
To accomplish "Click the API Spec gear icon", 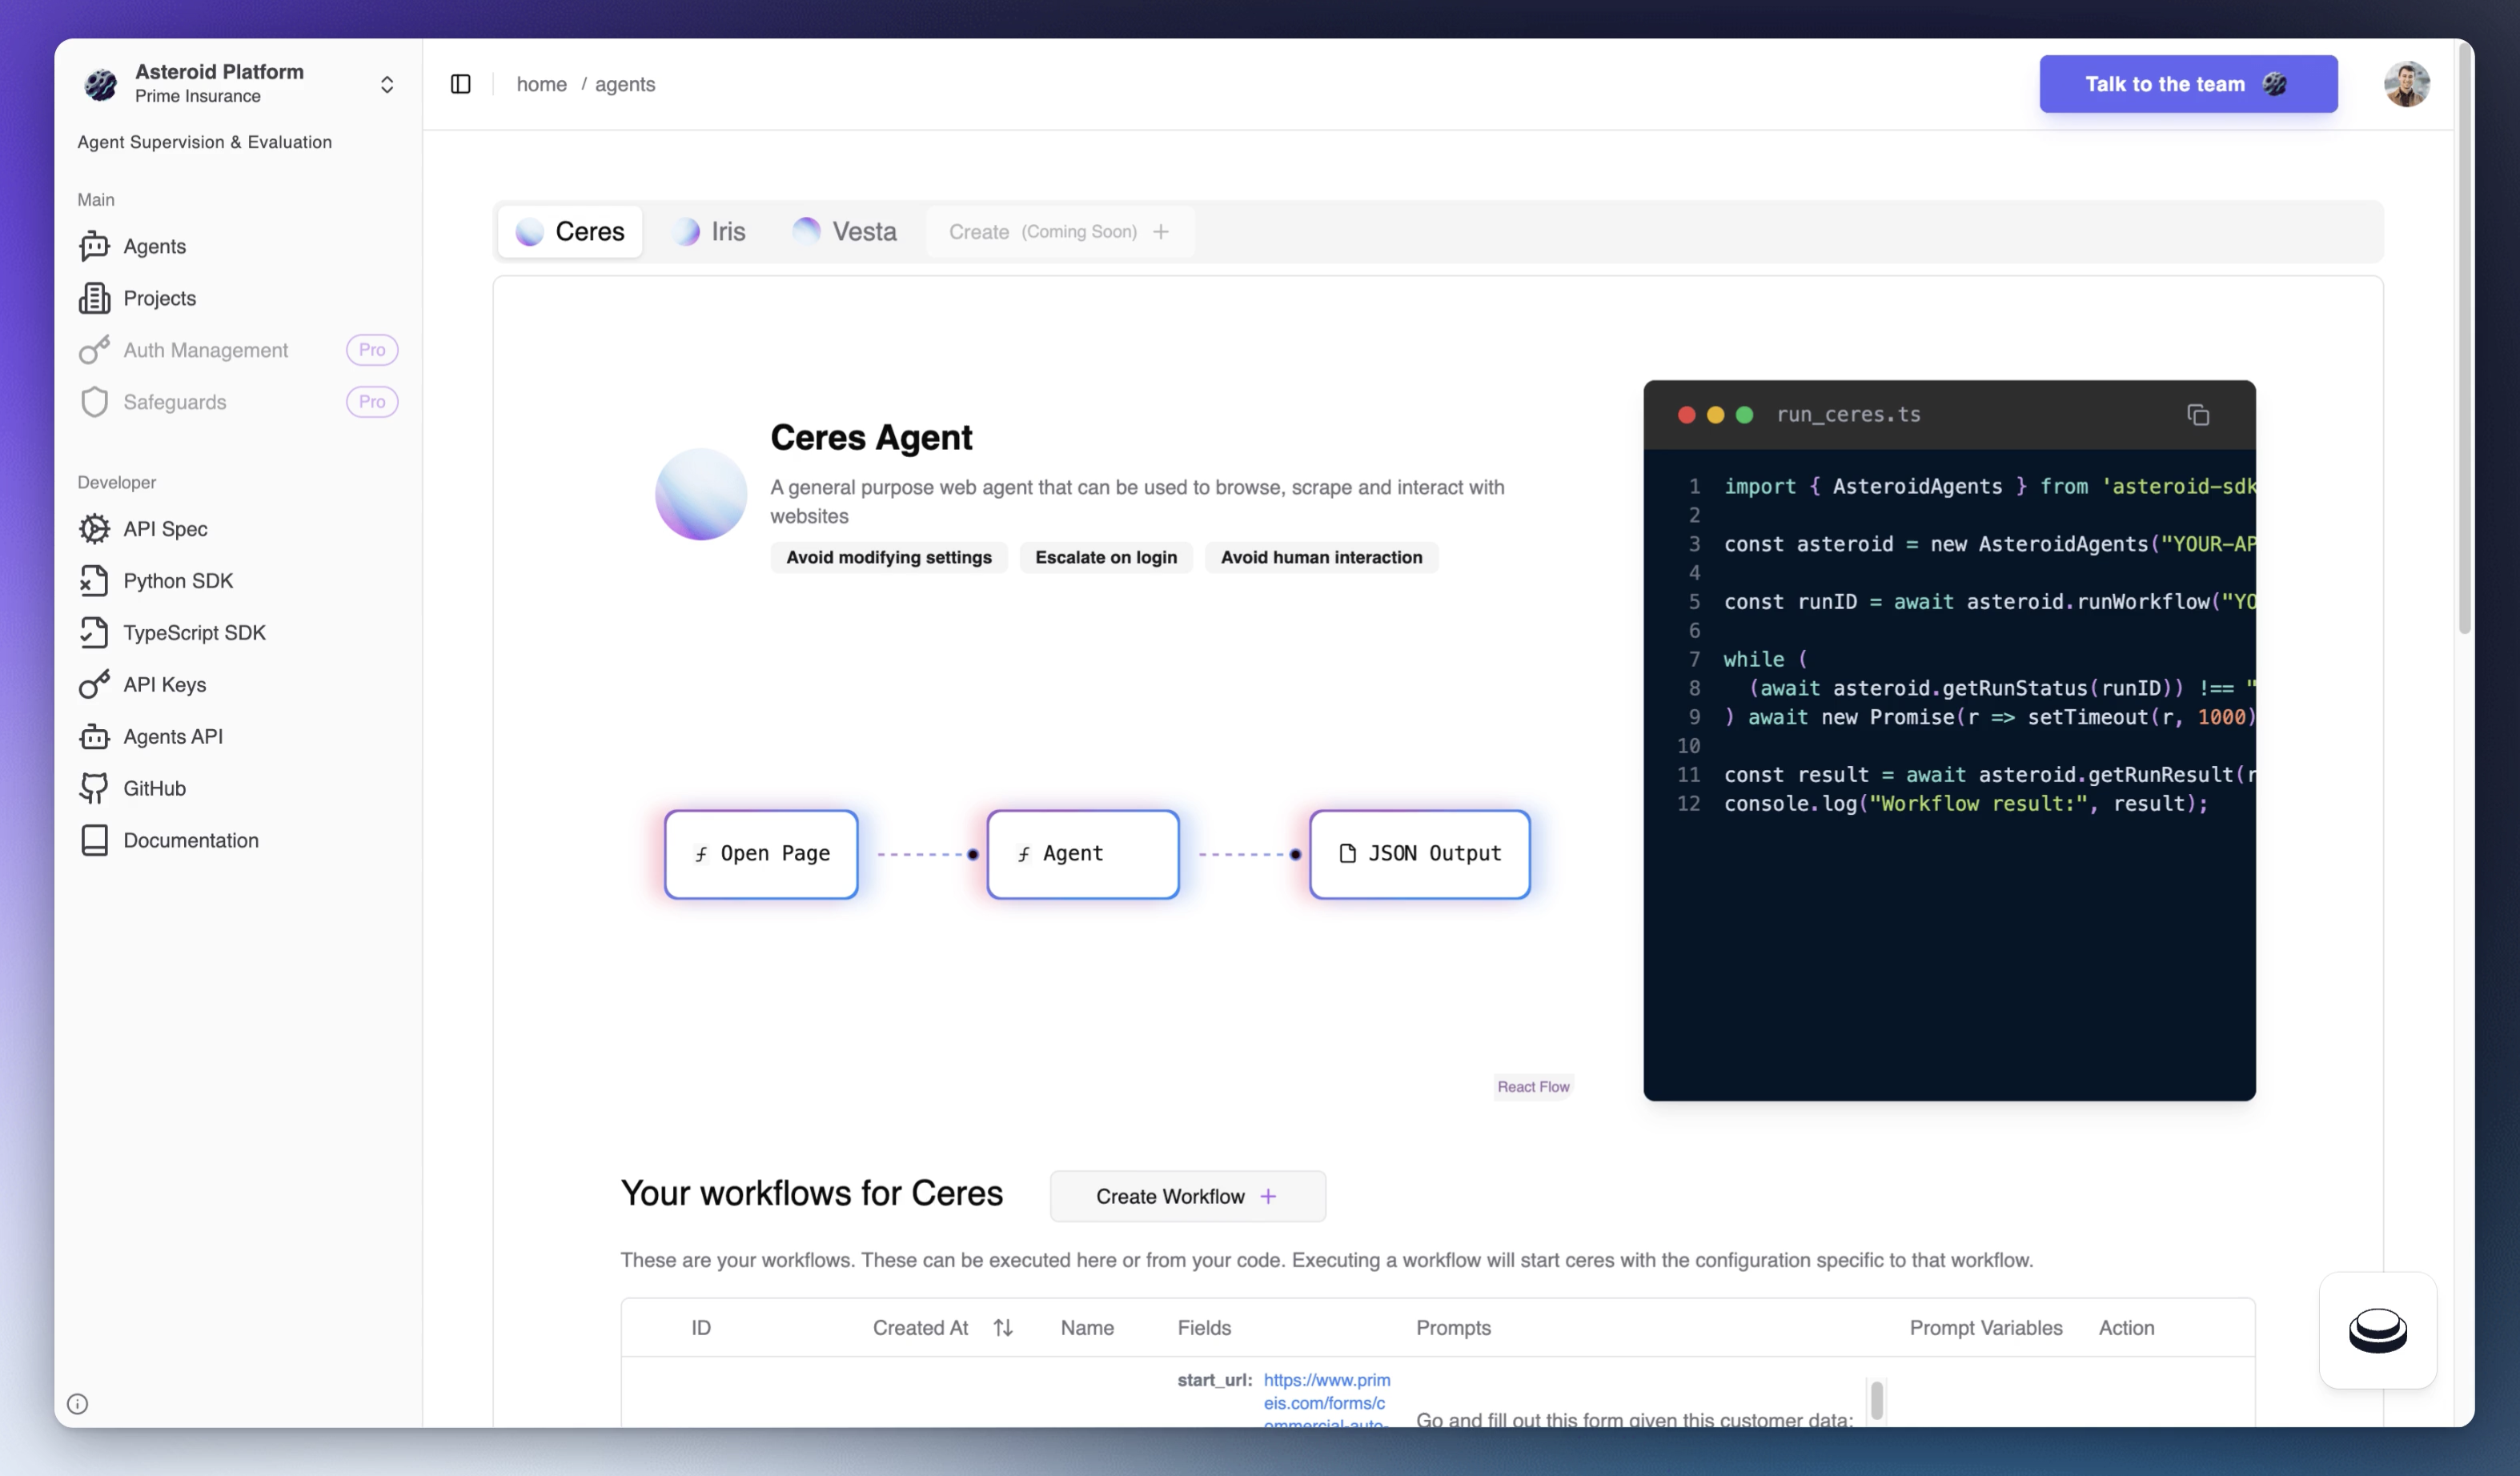I will coord(94,529).
